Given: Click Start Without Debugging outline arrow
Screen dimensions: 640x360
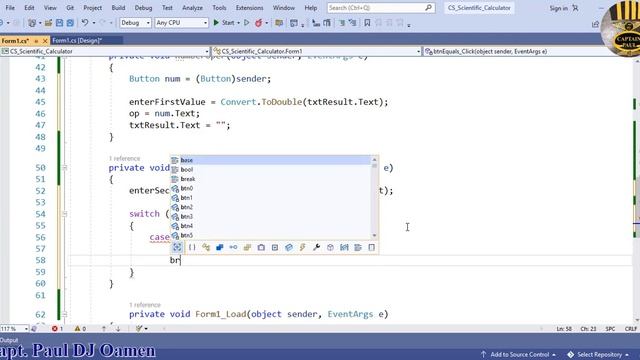Looking at the screenshot, I should (247, 23).
